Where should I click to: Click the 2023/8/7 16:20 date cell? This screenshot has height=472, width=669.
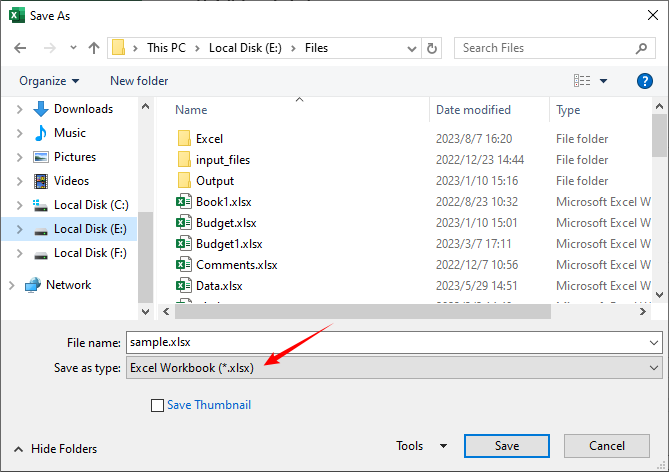click(474, 139)
